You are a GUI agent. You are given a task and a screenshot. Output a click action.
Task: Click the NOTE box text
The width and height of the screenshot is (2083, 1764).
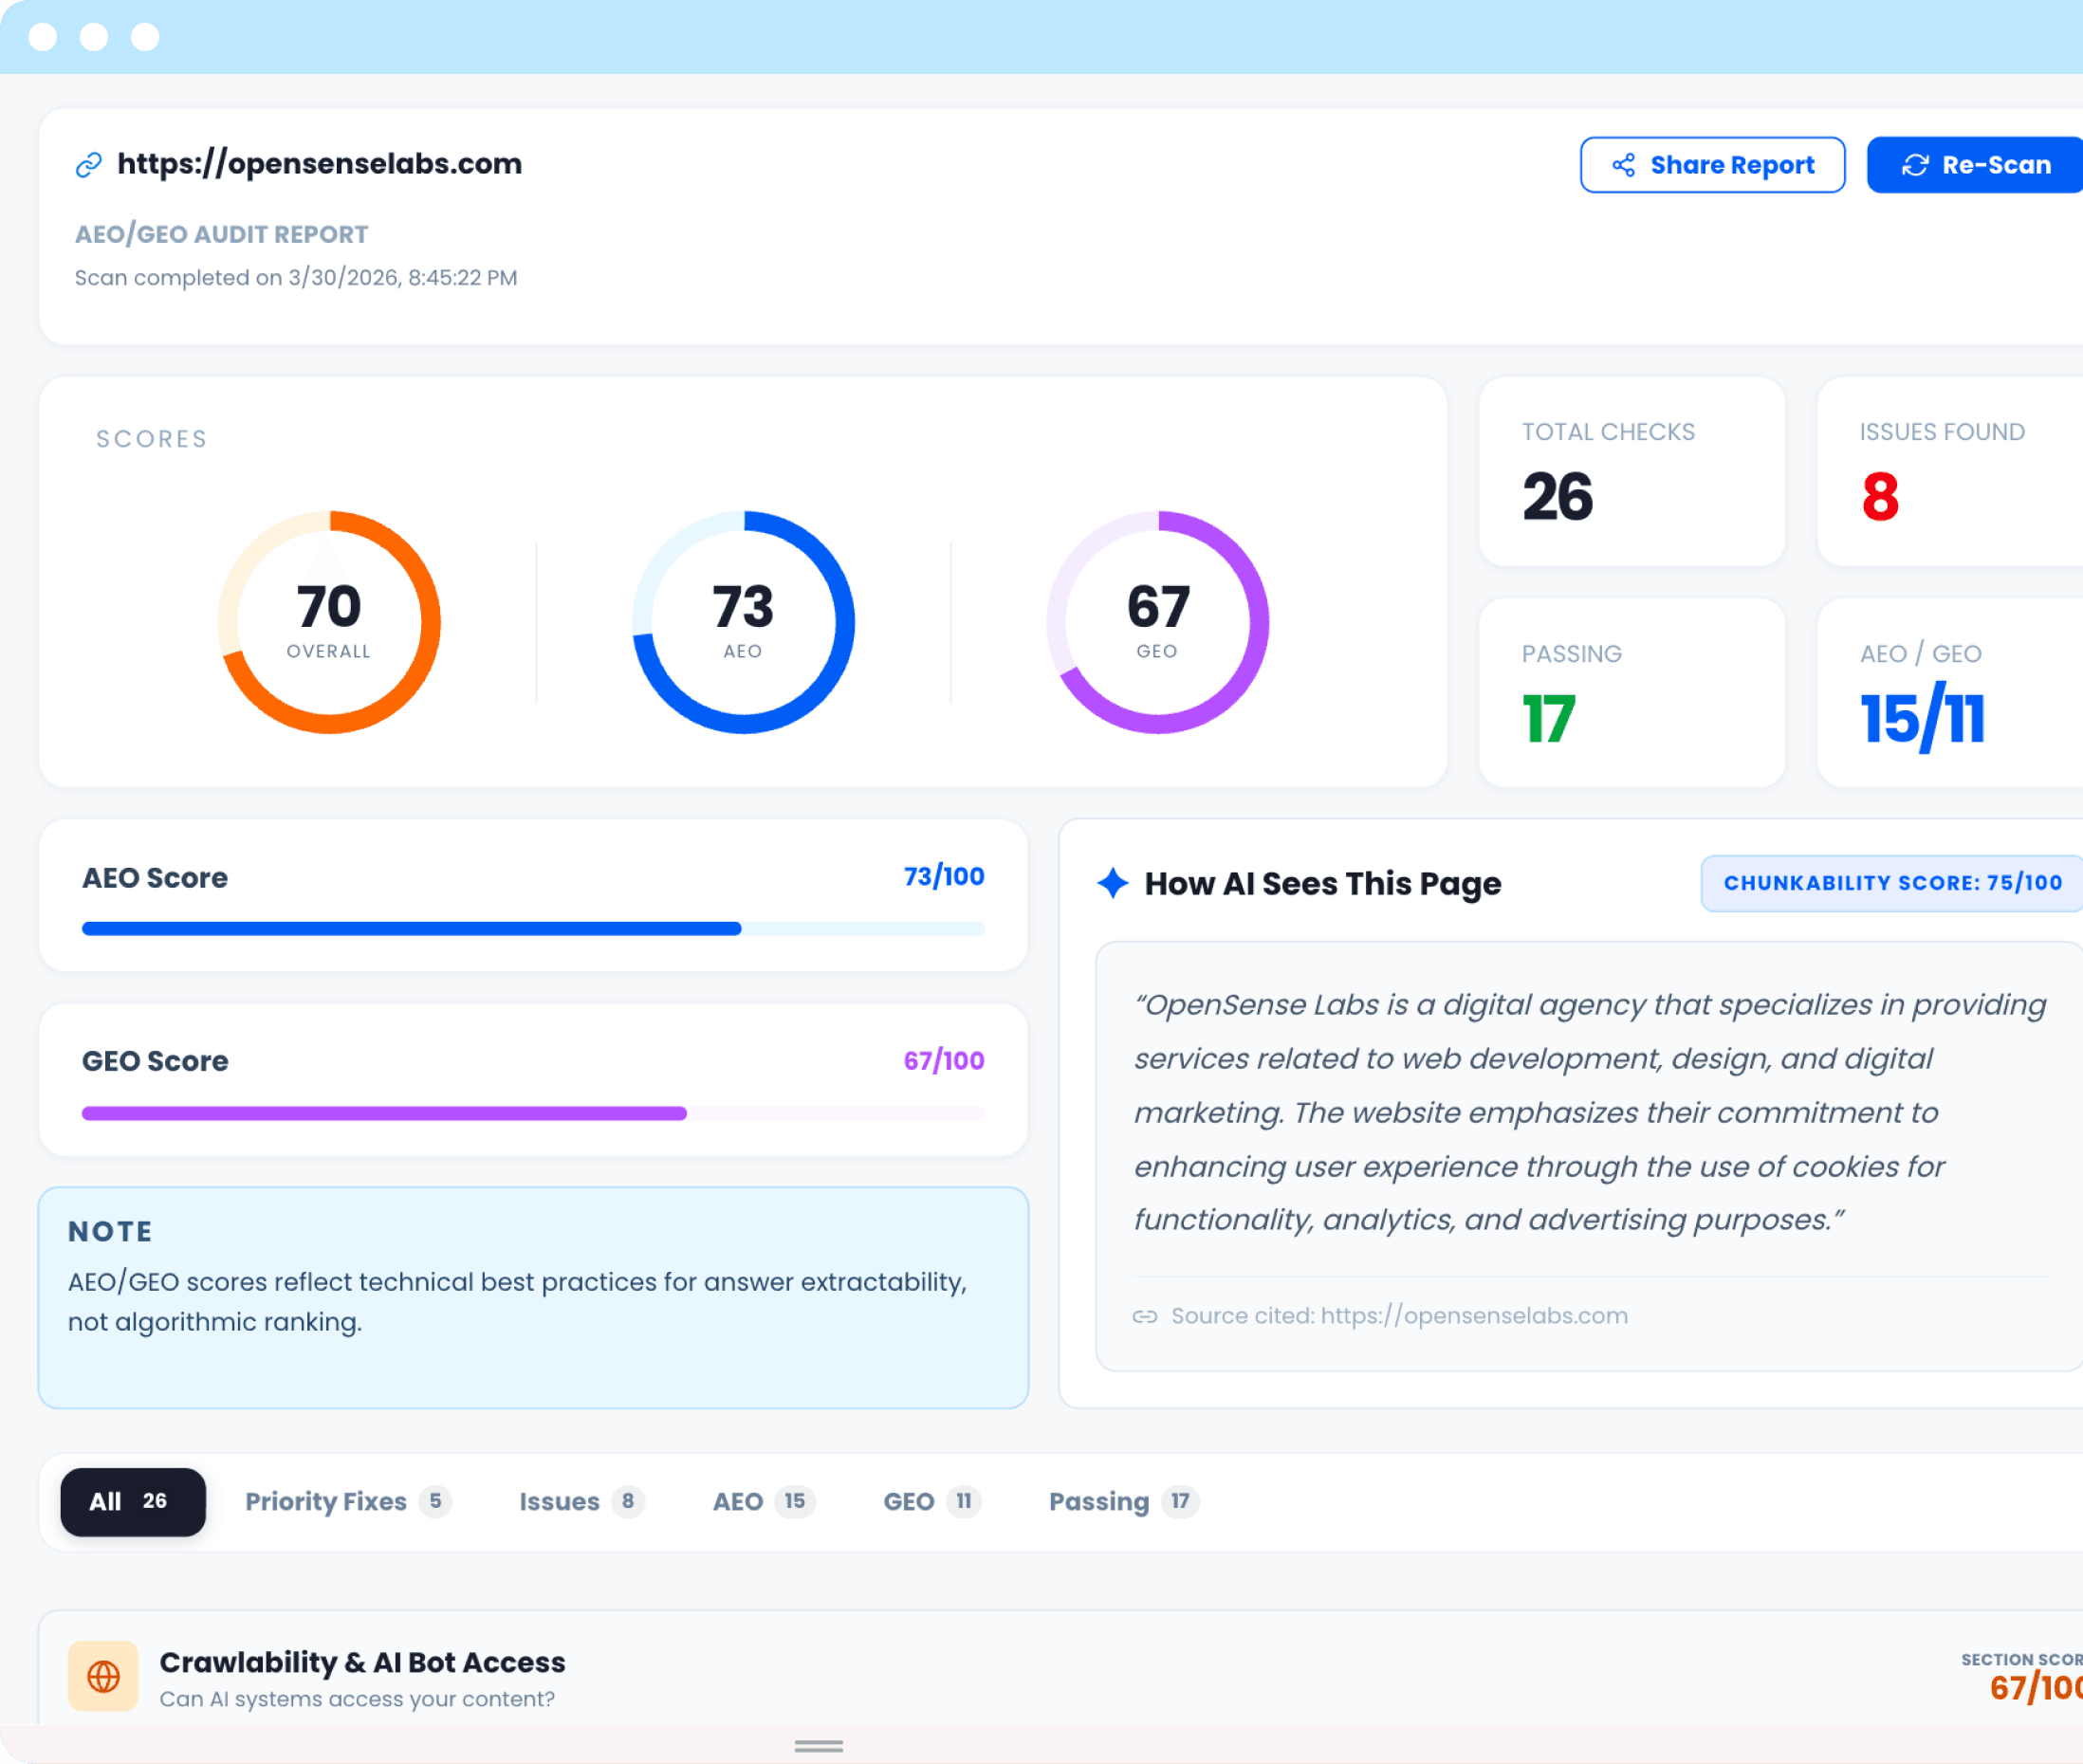click(x=517, y=1302)
